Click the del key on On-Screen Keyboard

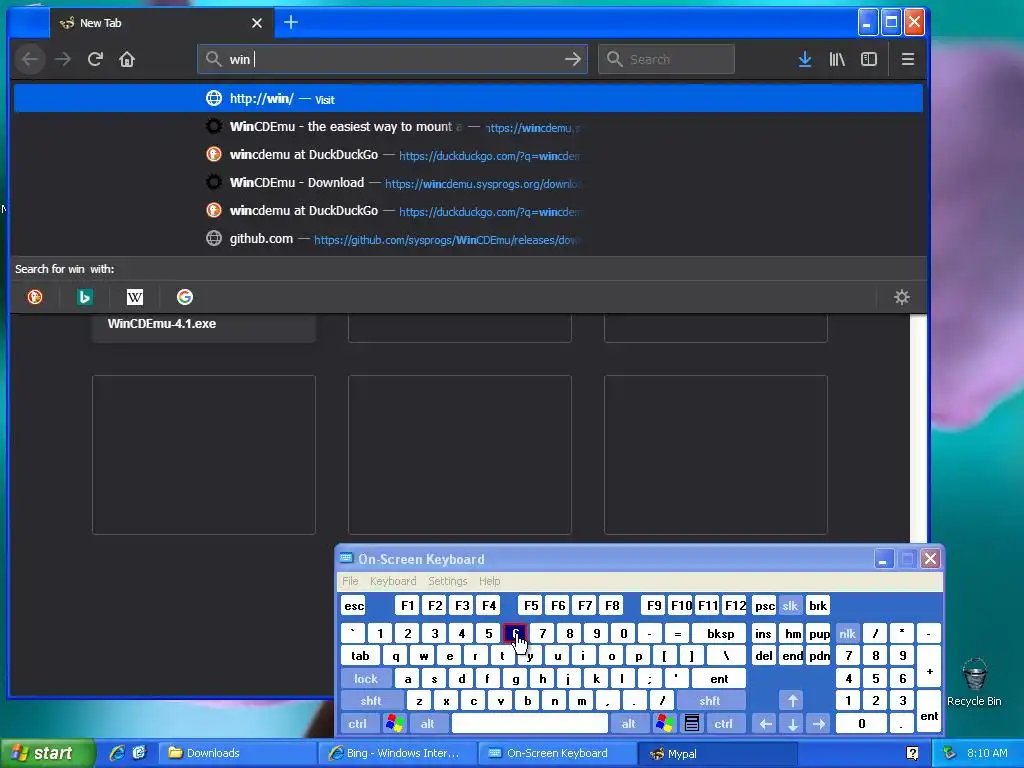click(x=763, y=656)
